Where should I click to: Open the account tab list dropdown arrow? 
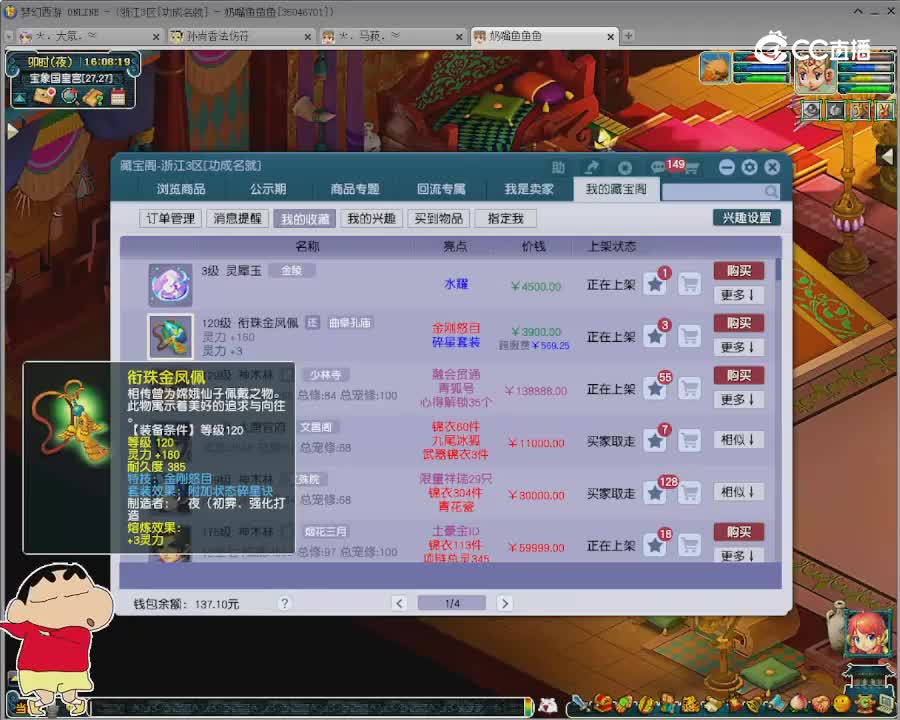8,36
